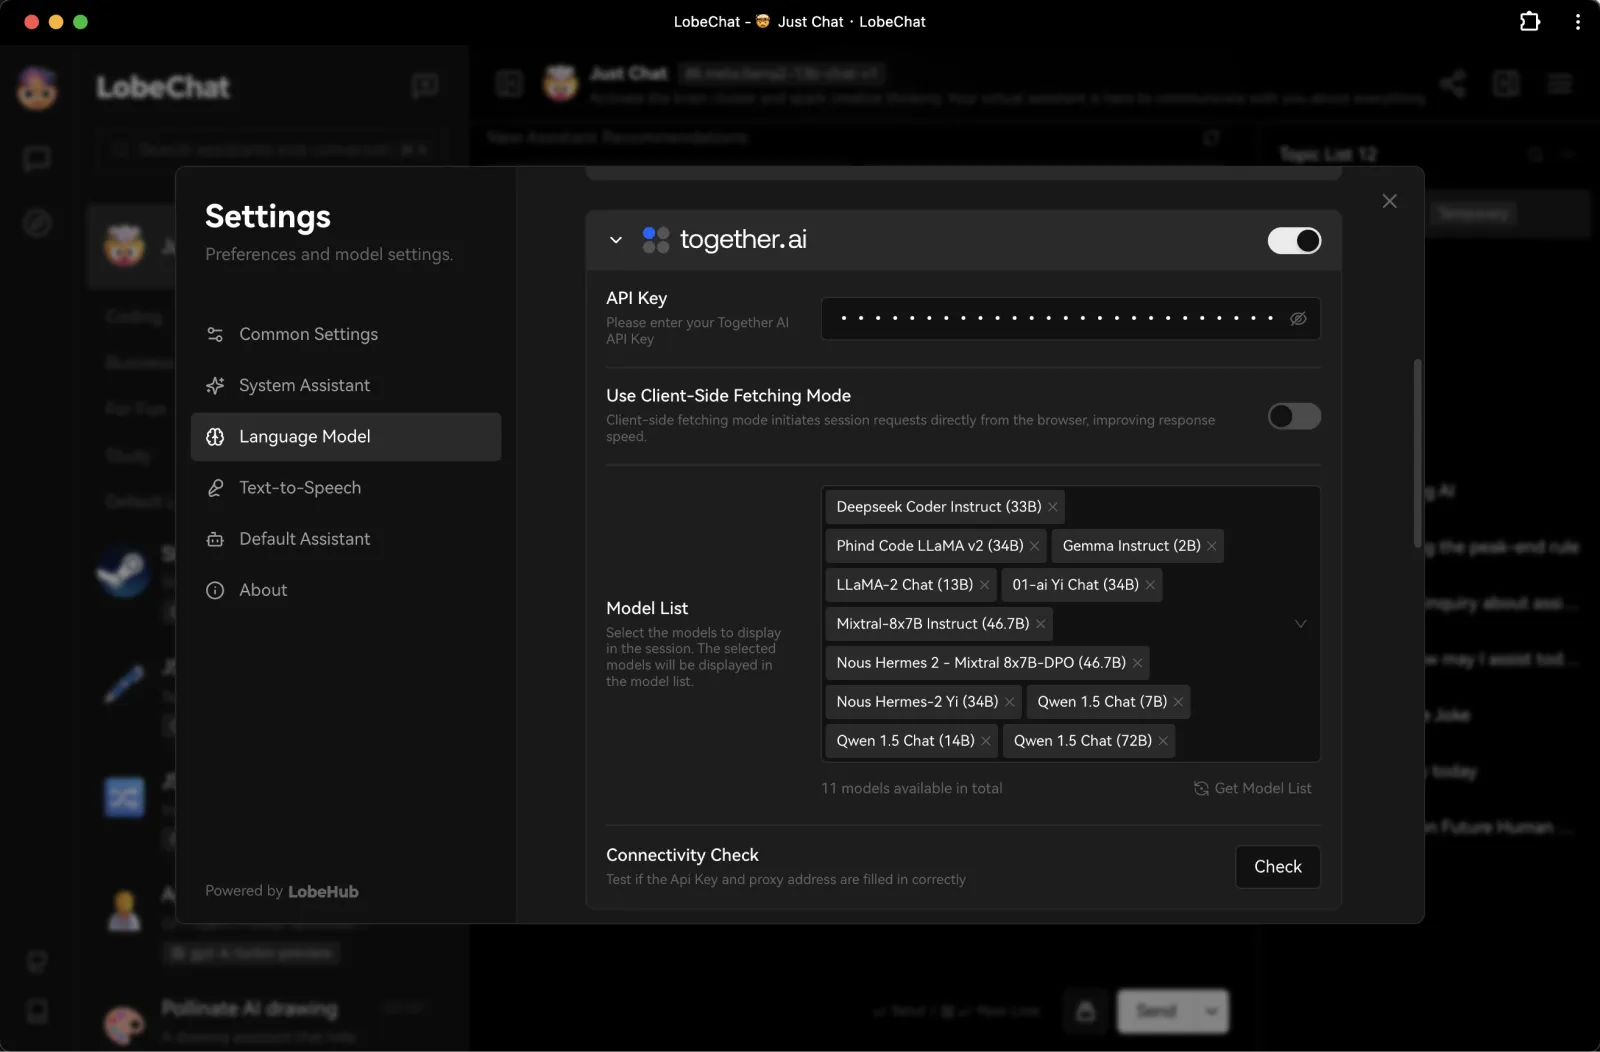Remove LLaMA-2 Chat (13B) model tag
1600x1052 pixels.
click(x=985, y=585)
